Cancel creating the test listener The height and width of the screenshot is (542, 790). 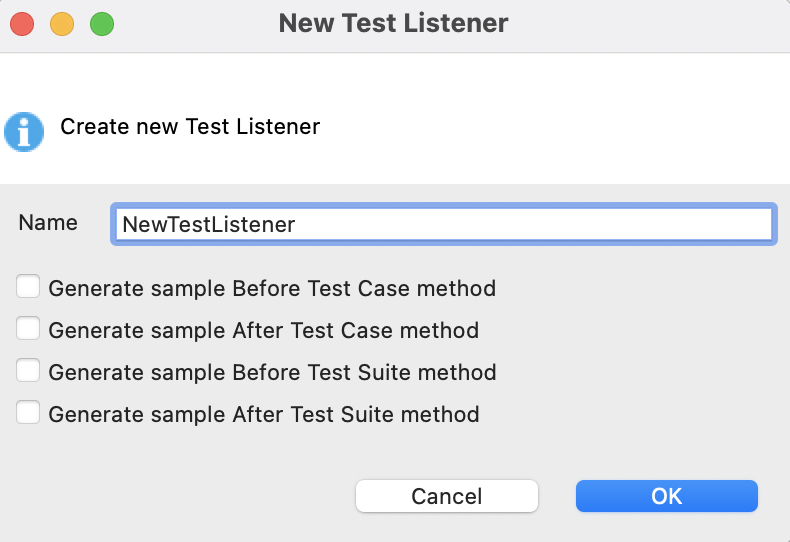(x=447, y=496)
